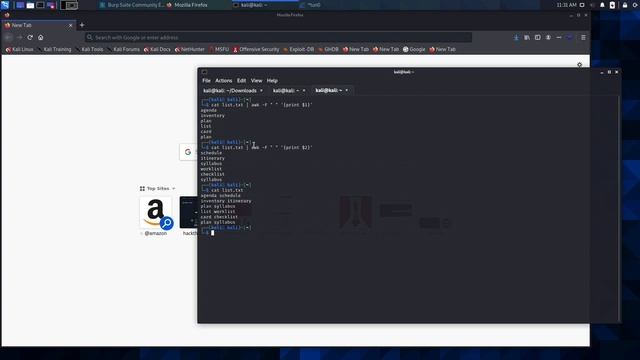Image resolution: width=640 pixels, height=360 pixels.
Task: Open the Kali Training bookmark
Action: pyautogui.click(x=54, y=49)
